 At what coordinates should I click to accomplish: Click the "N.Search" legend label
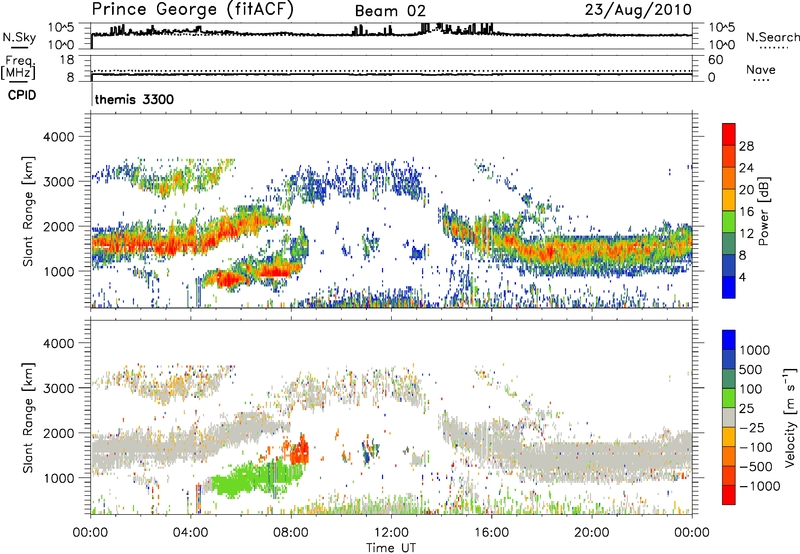[773, 37]
